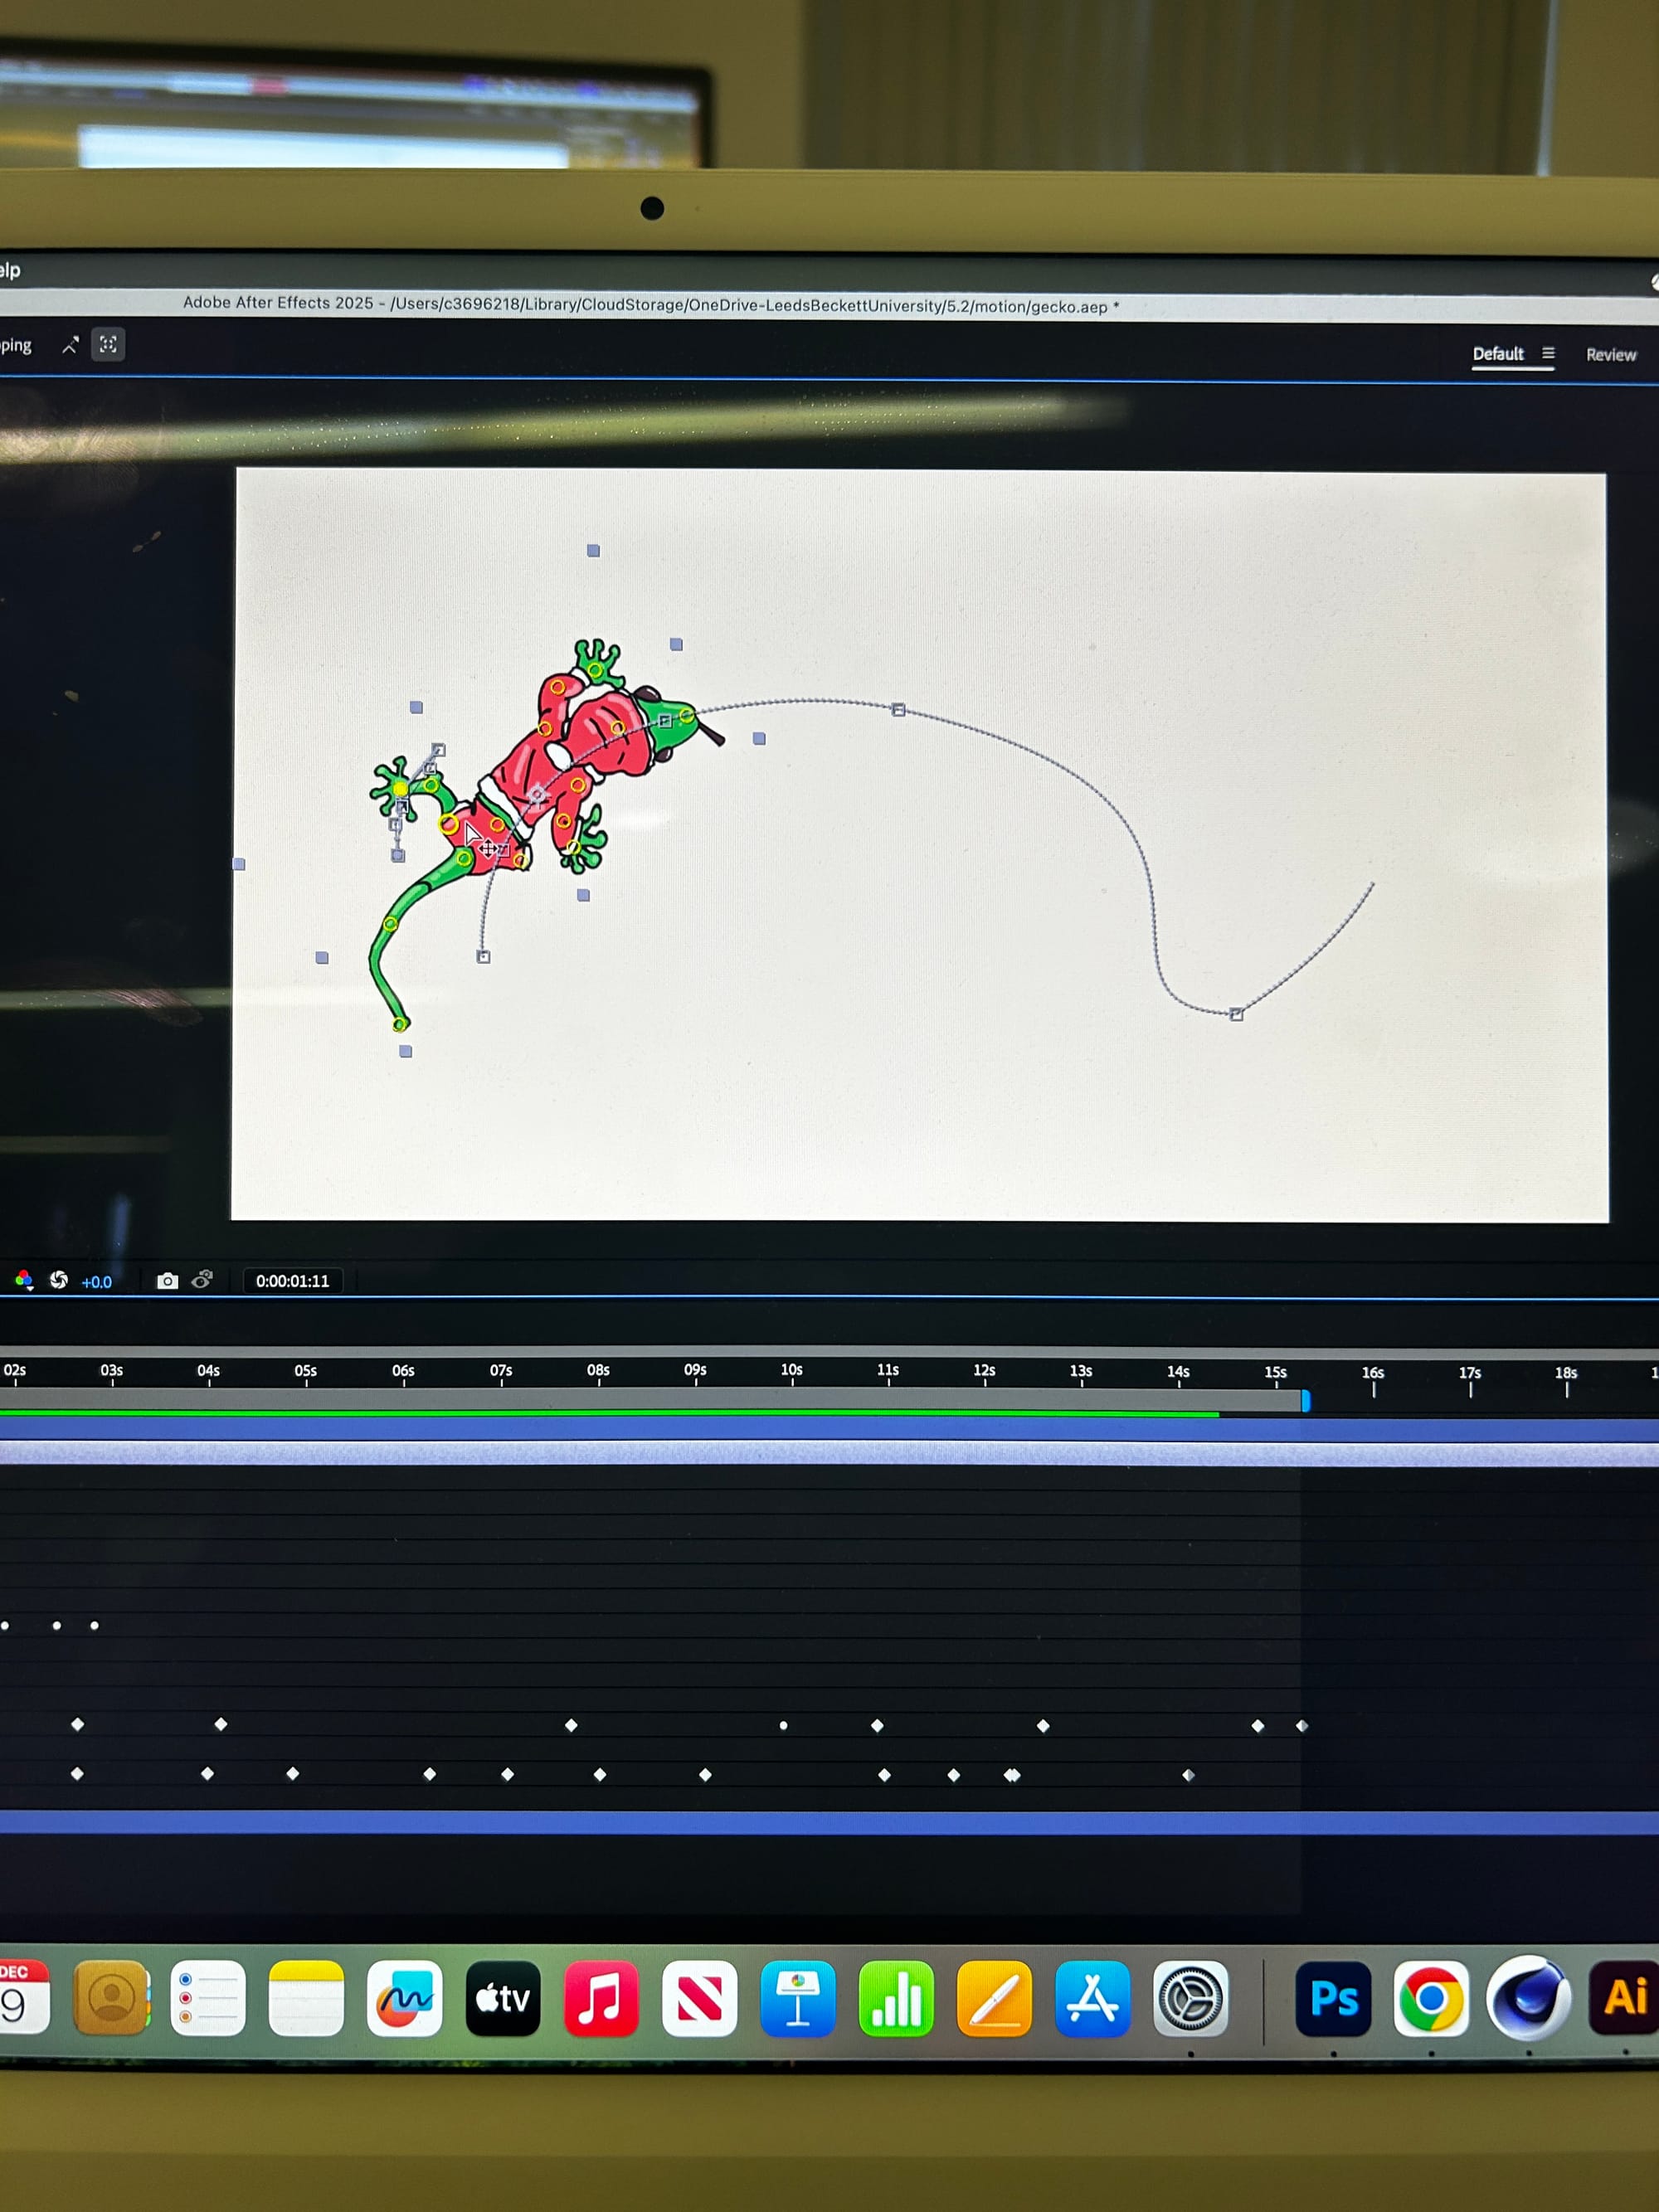1659x2212 pixels.
Task: Open Keynote from the Dock
Action: 797,1999
